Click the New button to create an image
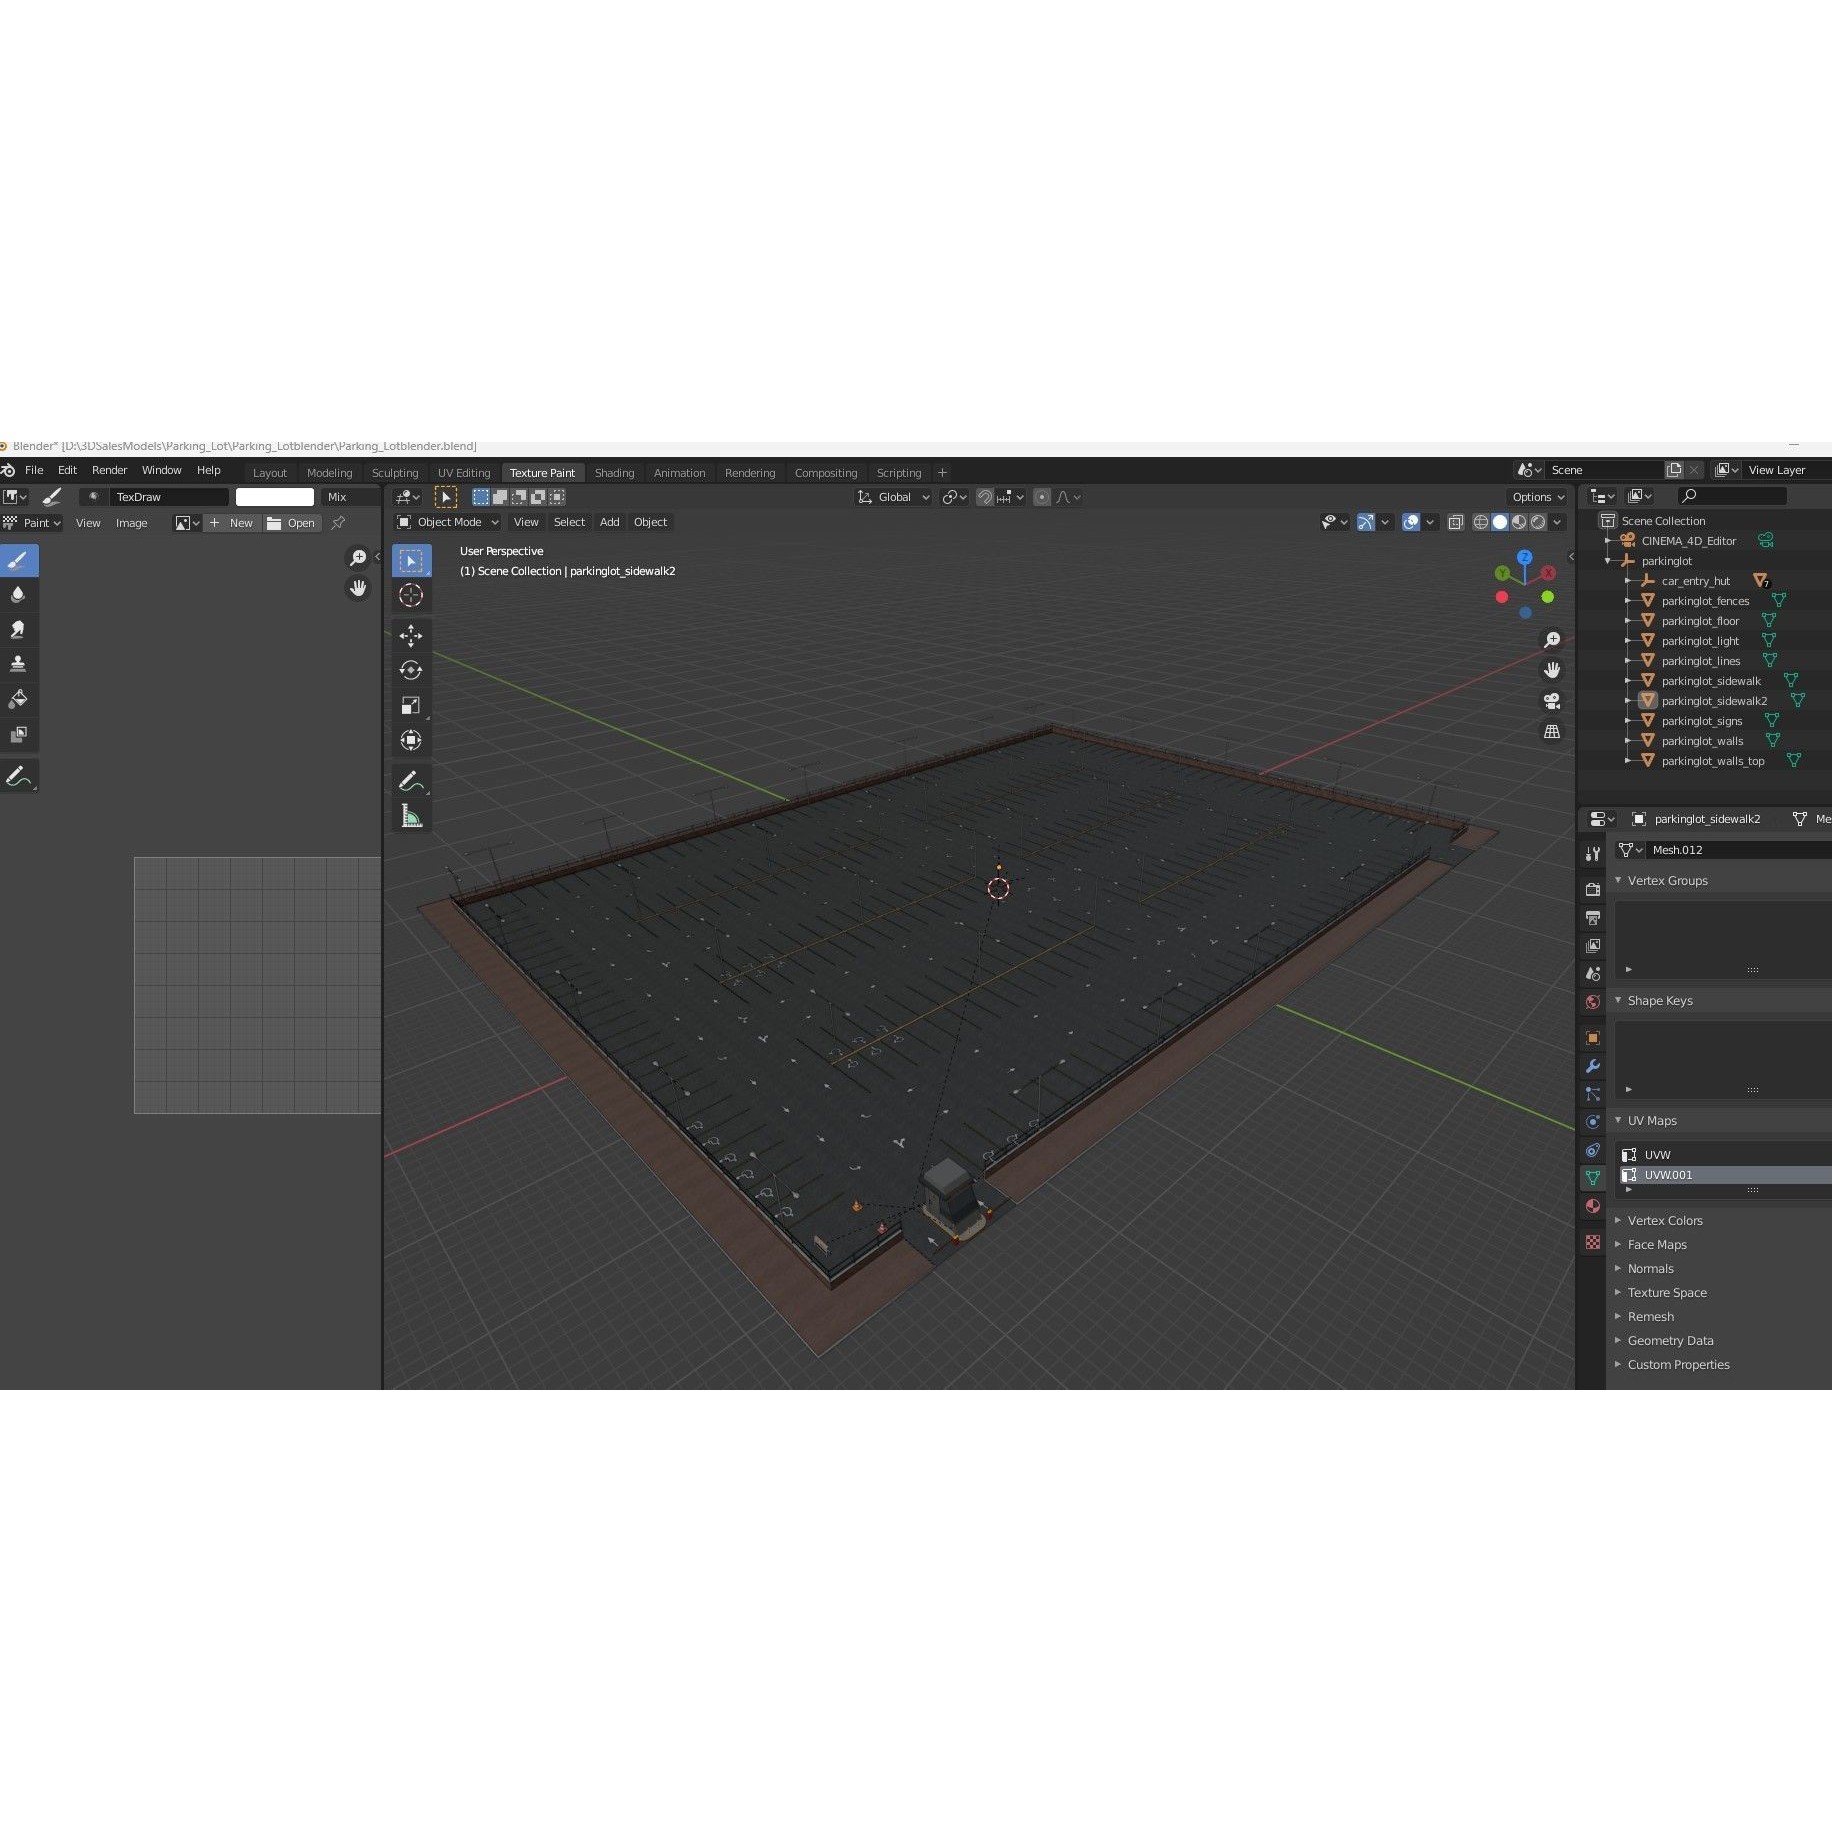The height and width of the screenshot is (1832, 1832). pos(241,522)
